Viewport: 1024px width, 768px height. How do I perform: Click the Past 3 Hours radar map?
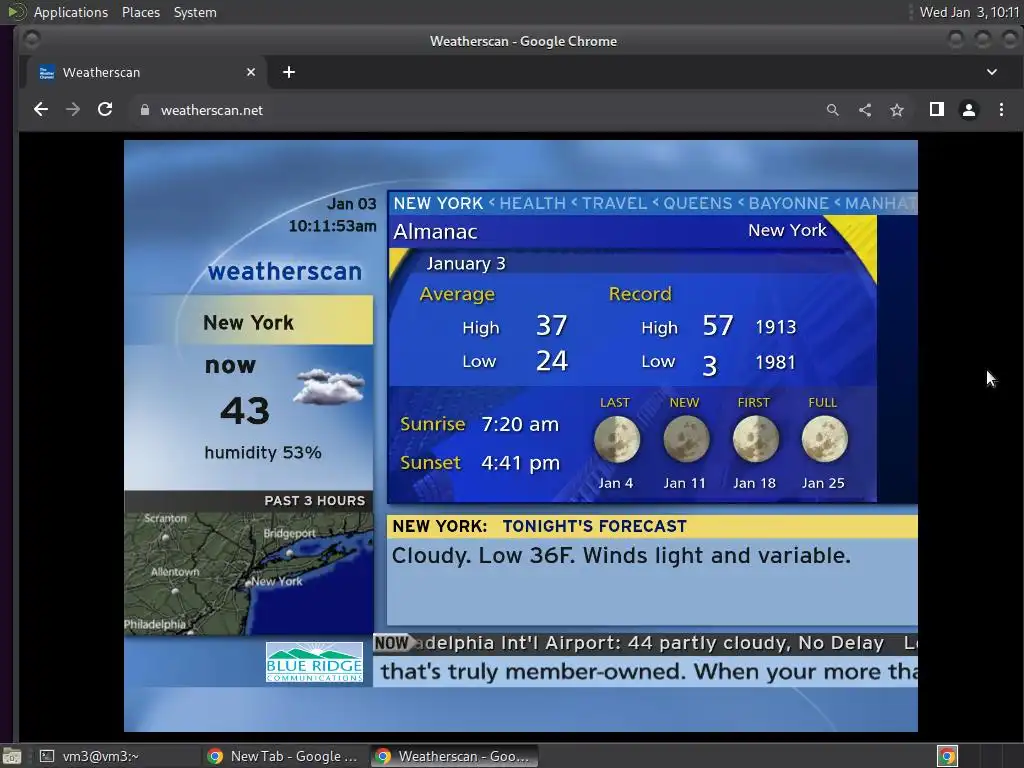249,573
